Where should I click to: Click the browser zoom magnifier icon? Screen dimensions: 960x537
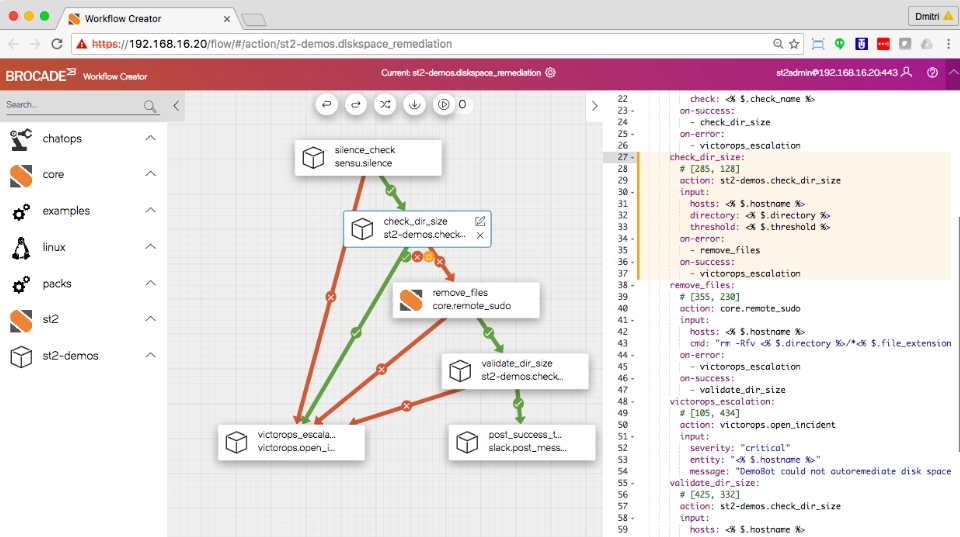click(778, 44)
